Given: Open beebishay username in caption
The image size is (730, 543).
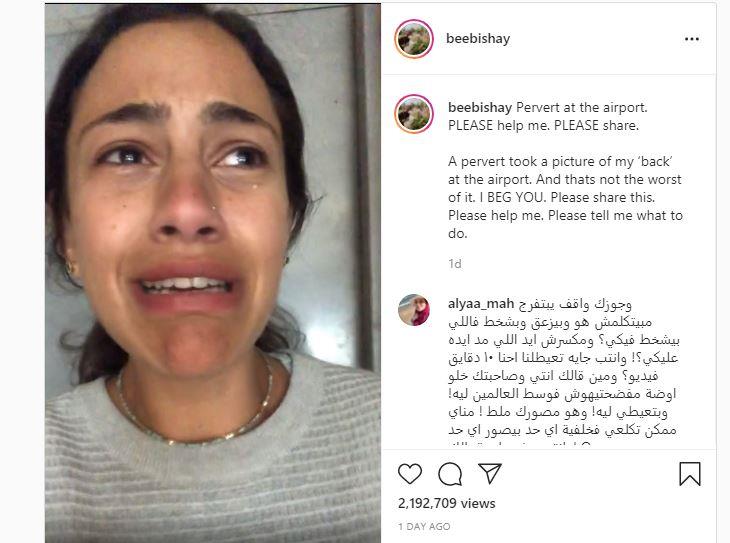Looking at the screenshot, I should [x=480, y=108].
